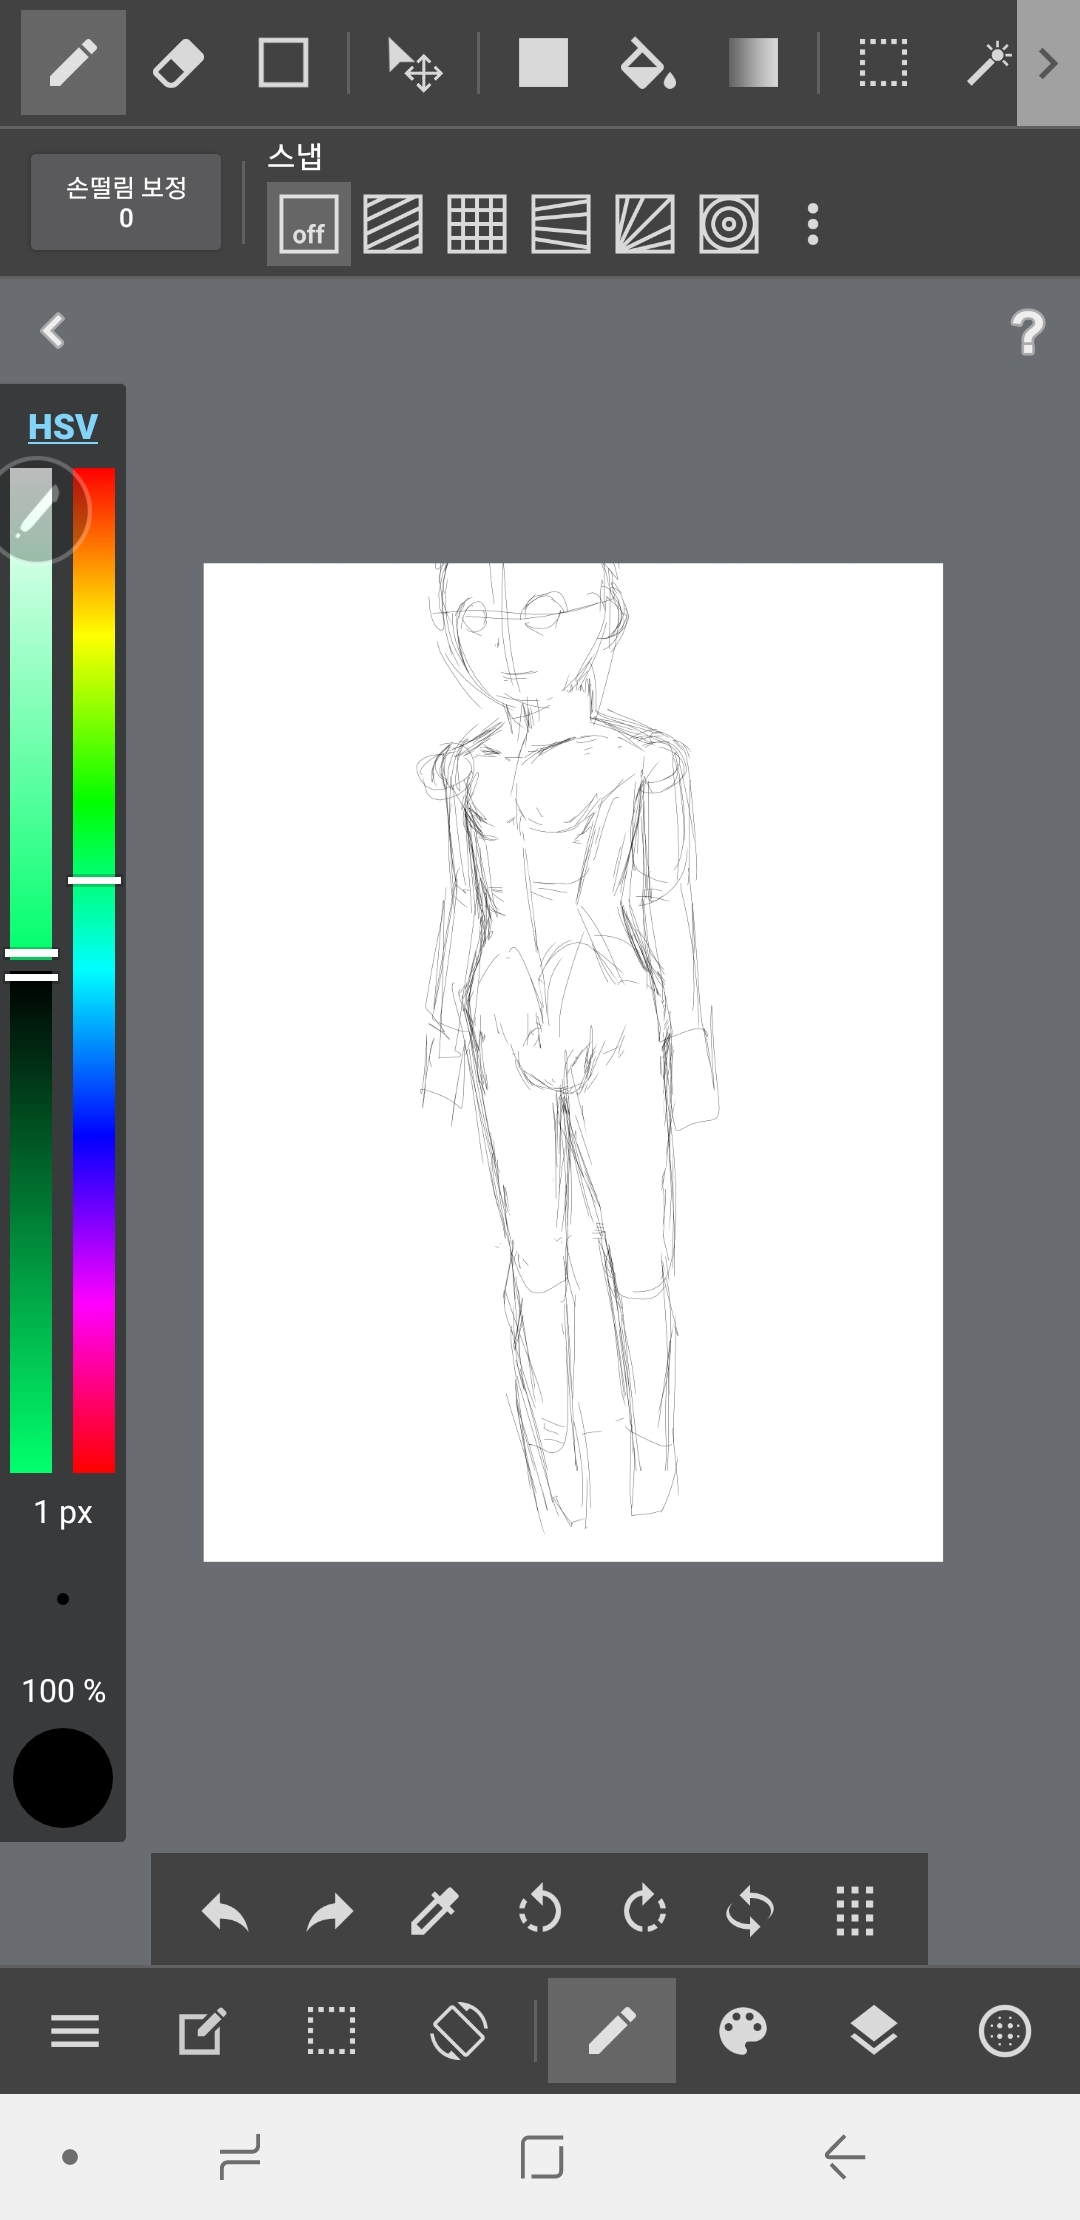Reset canvas rotation or flip view

[750, 1911]
